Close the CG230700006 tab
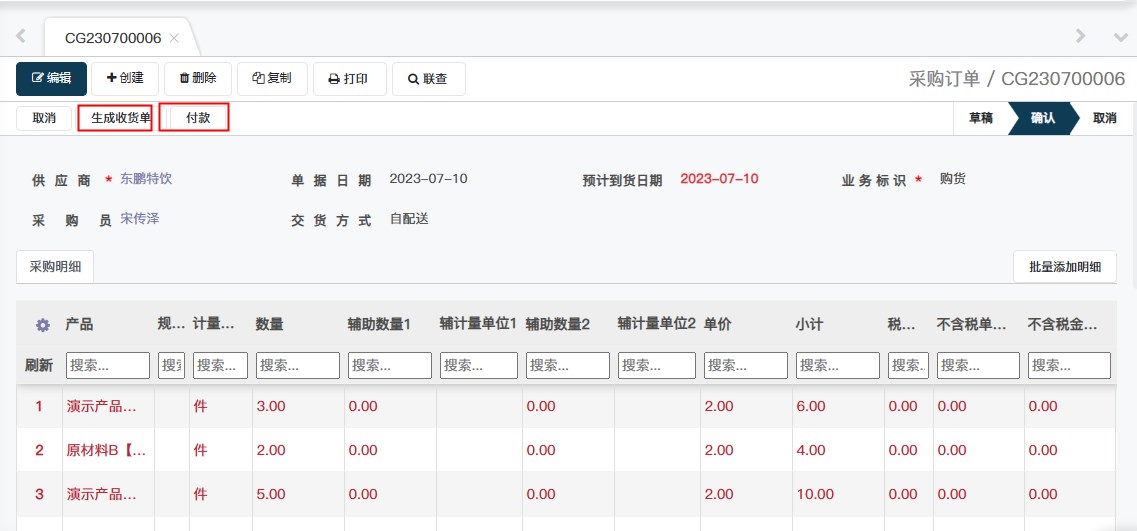The height and width of the screenshot is (531, 1137). tap(174, 38)
